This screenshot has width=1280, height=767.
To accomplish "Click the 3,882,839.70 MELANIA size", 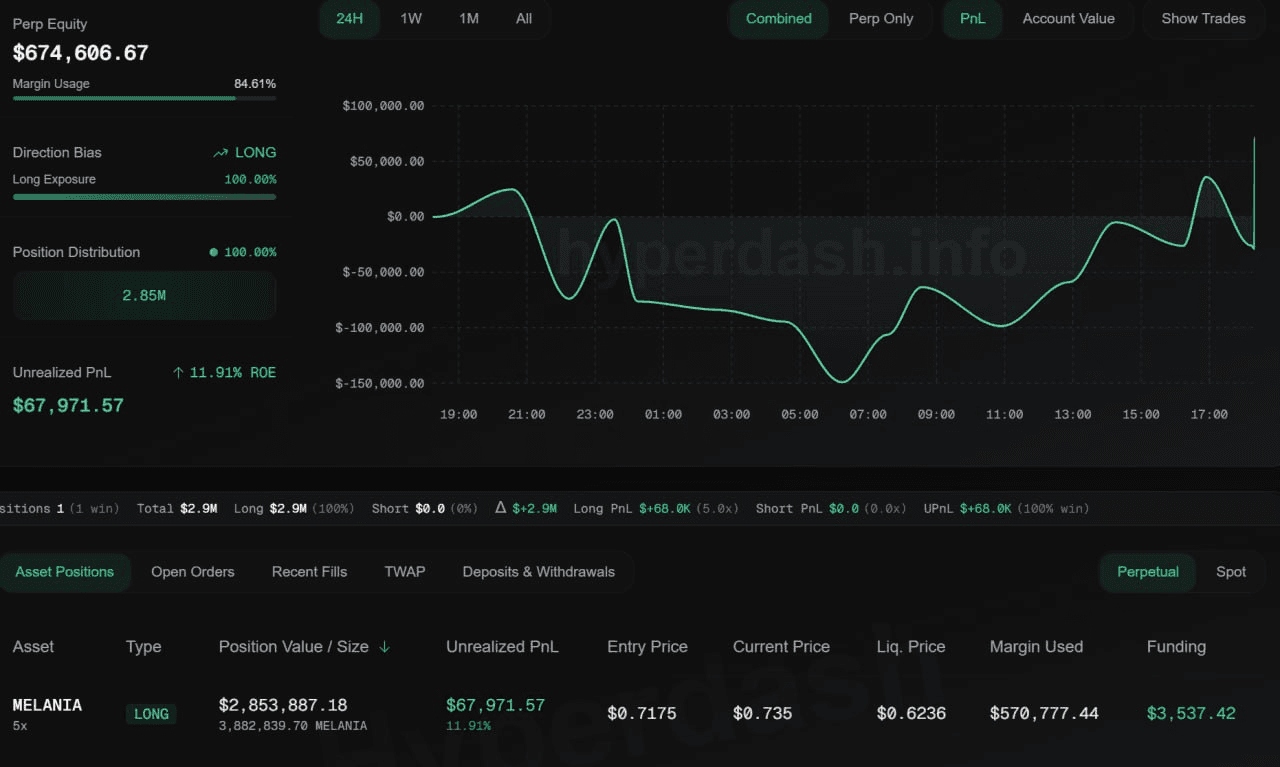I will 293,726.
